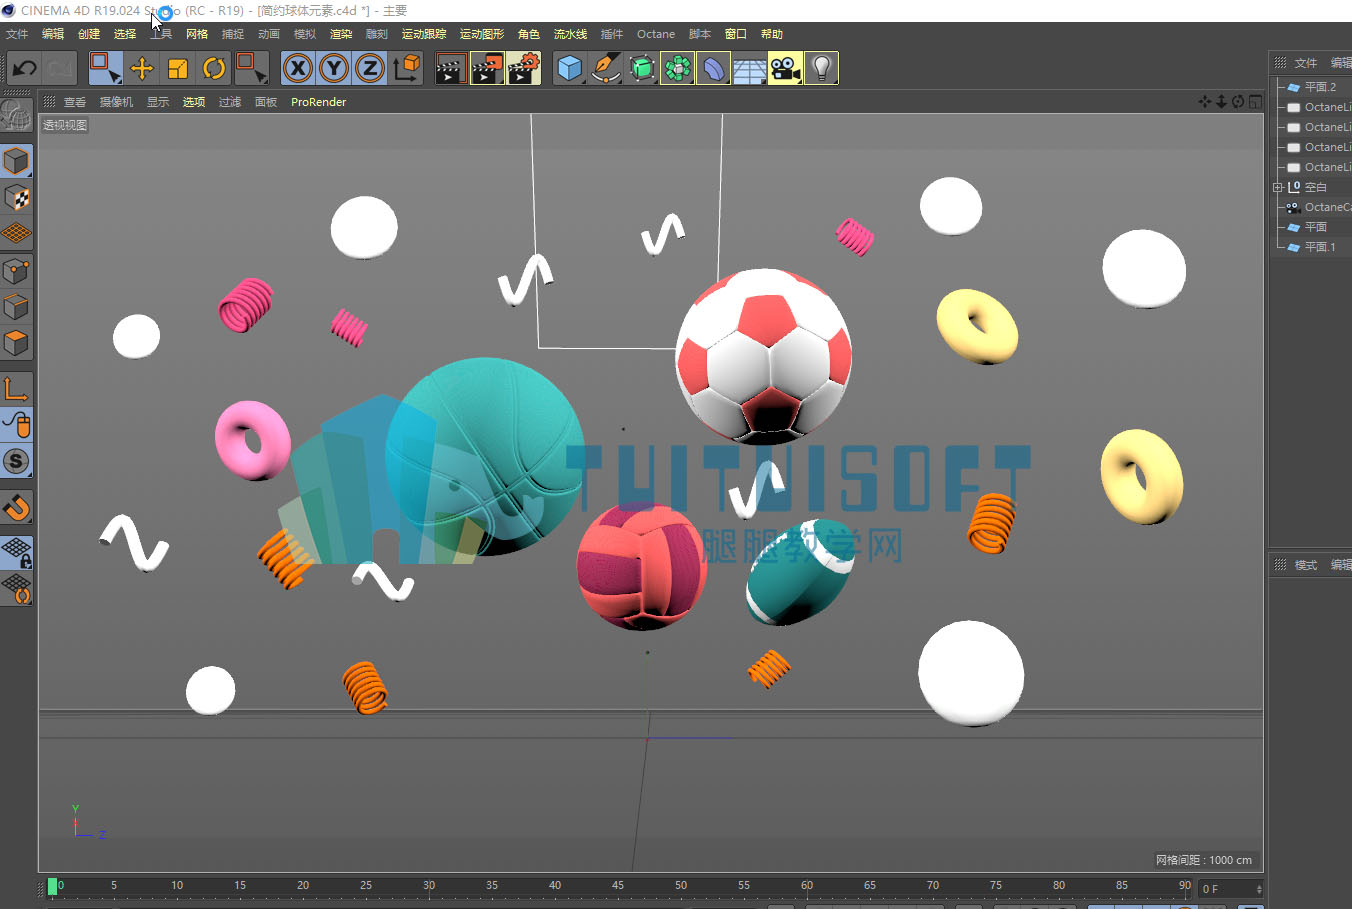
Task: Switch to Edges mode
Action: [x=16, y=307]
